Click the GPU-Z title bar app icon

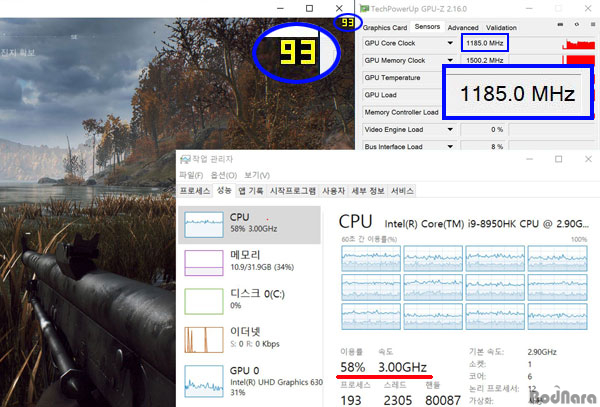pyautogui.click(x=364, y=8)
